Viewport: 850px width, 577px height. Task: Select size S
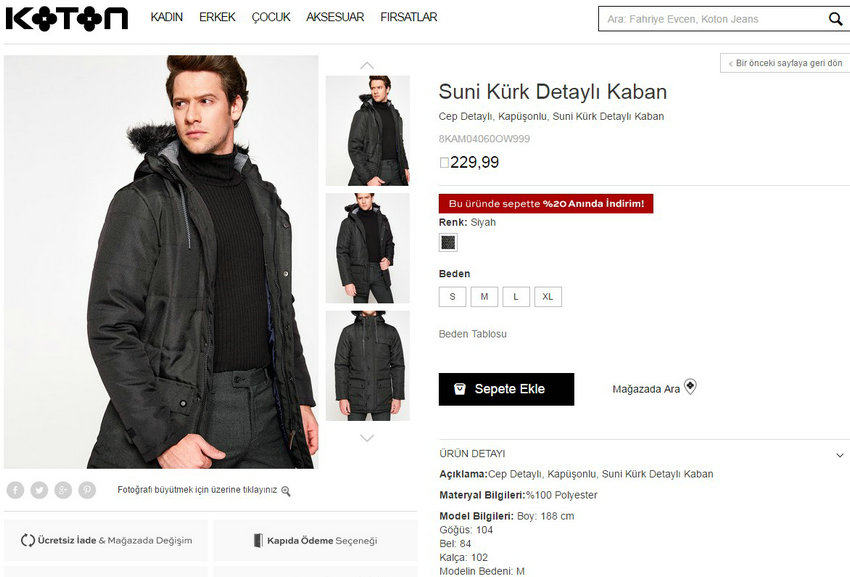[x=452, y=297]
